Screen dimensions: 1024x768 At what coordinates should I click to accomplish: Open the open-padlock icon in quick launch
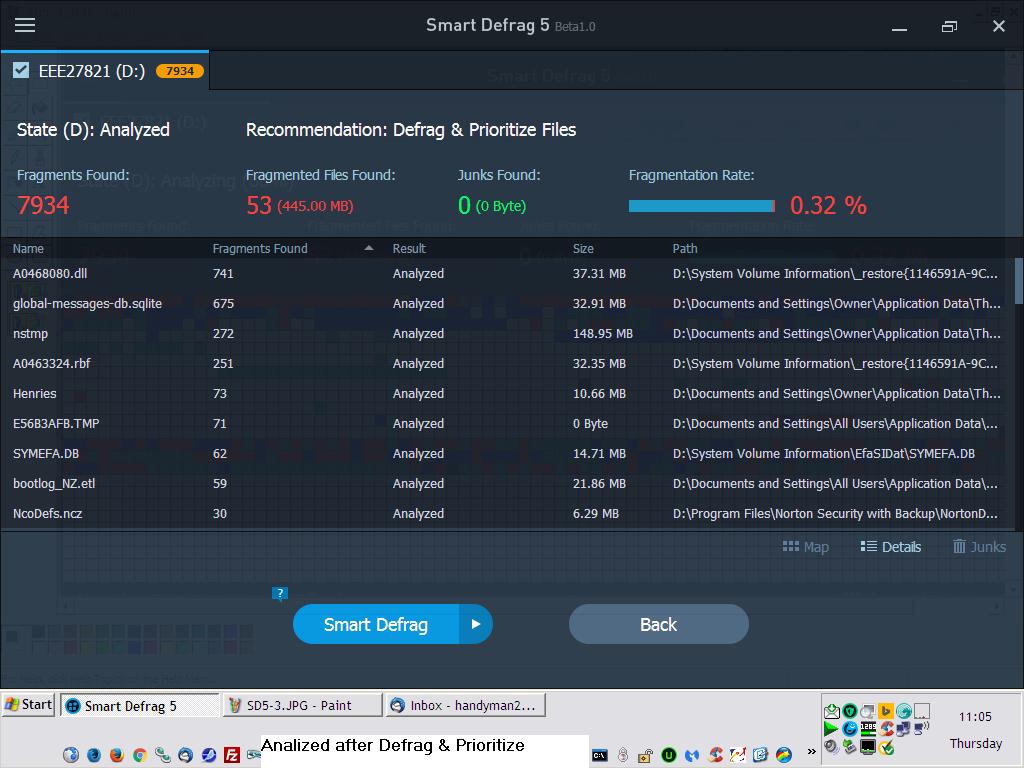pos(646,756)
